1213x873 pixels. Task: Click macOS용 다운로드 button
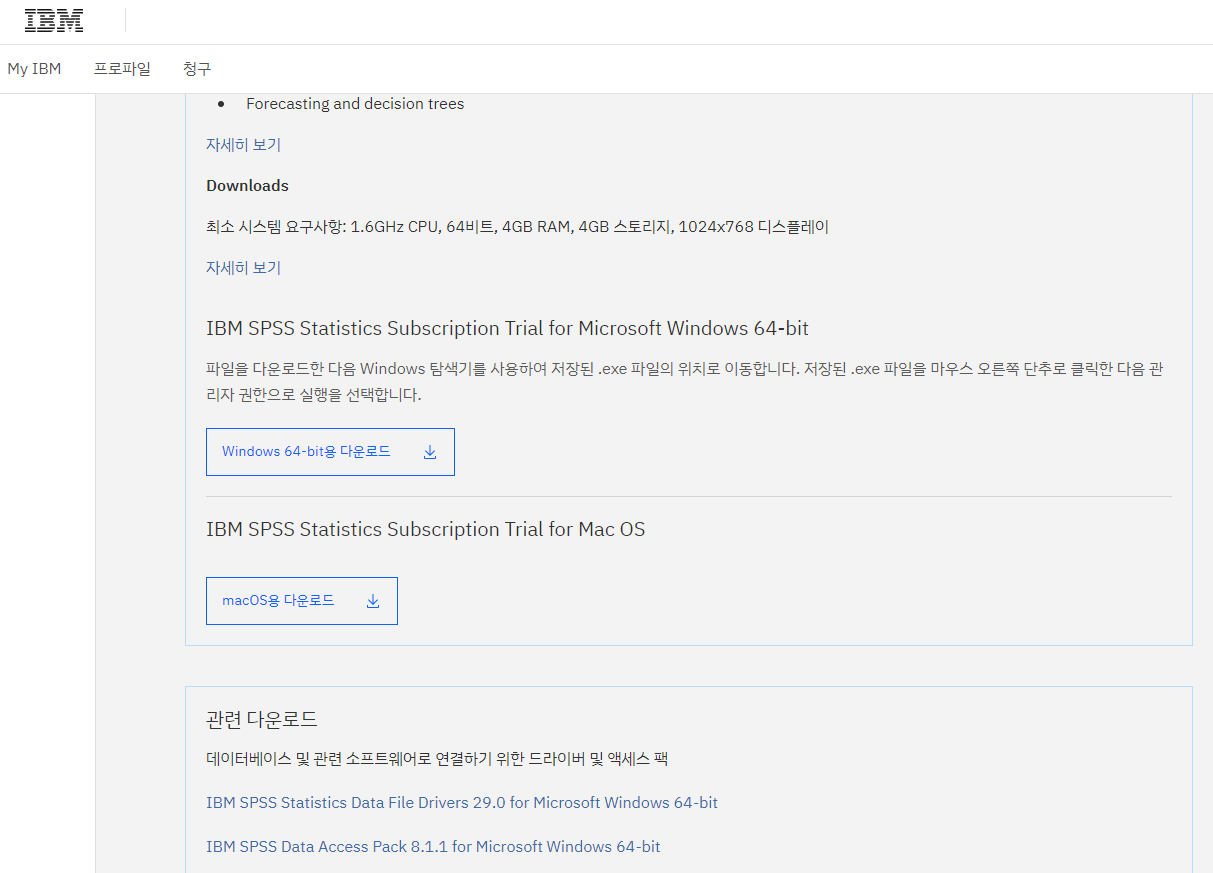[302, 601]
